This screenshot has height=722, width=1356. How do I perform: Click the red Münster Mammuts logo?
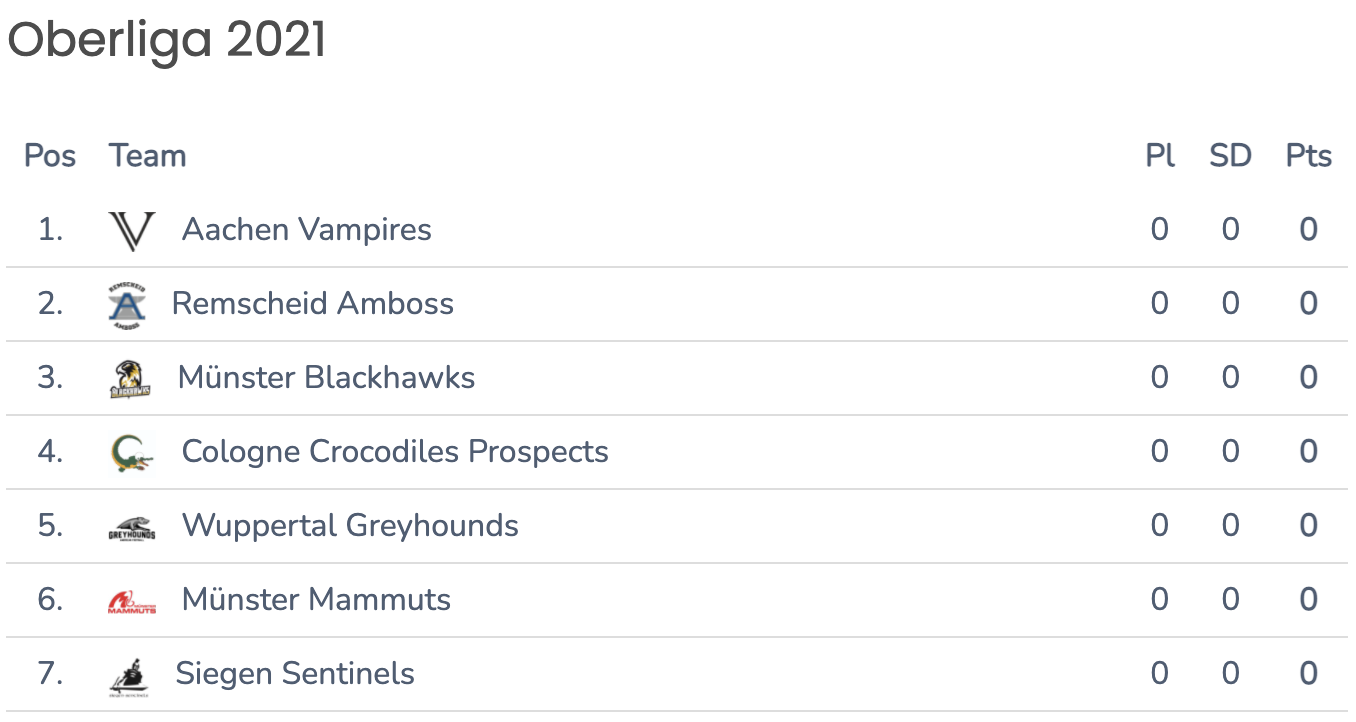(132, 601)
